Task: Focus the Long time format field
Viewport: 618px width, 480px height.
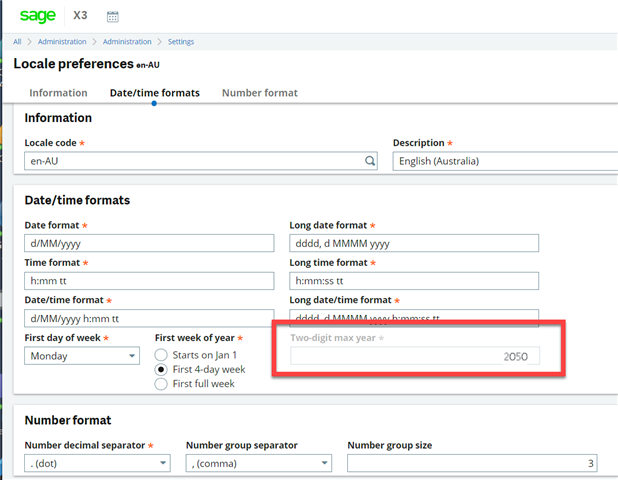Action: 413,281
